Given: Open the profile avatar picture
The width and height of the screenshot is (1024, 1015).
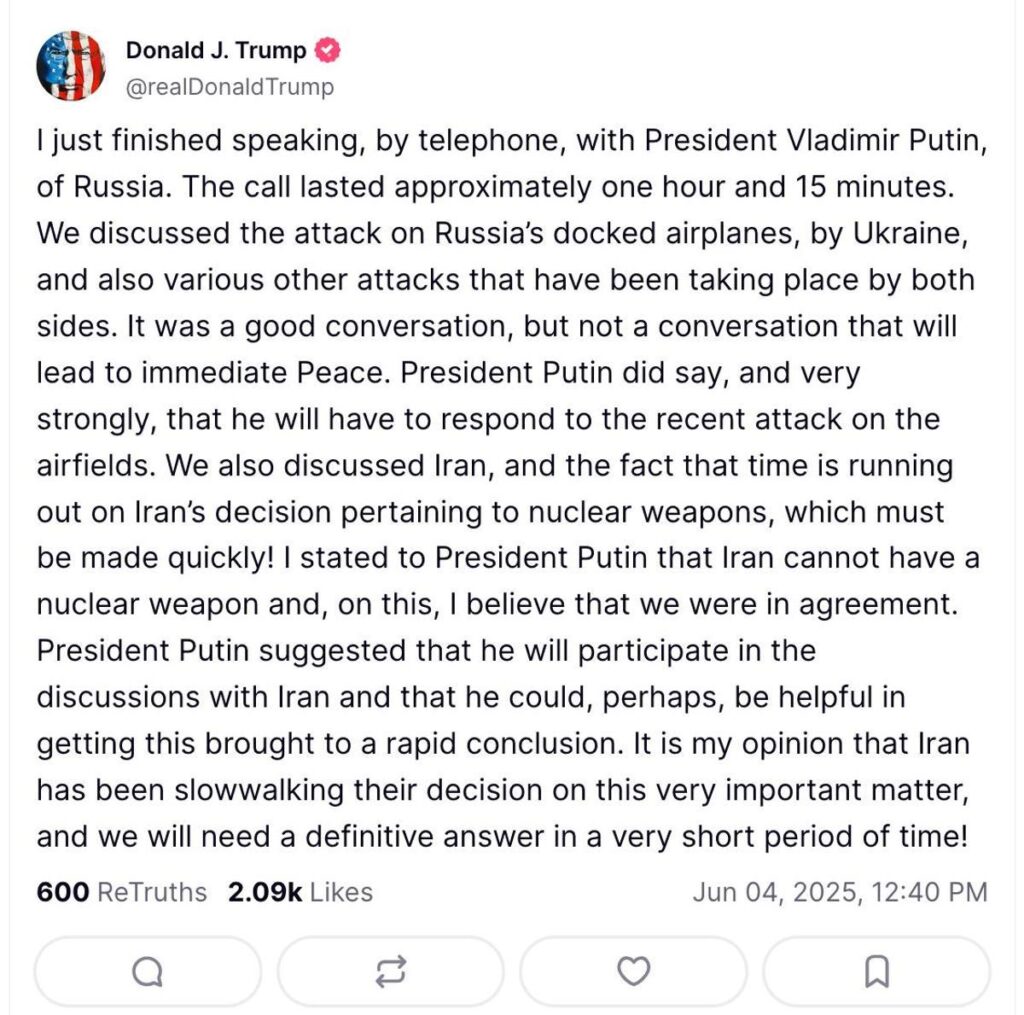Looking at the screenshot, I should (x=71, y=67).
